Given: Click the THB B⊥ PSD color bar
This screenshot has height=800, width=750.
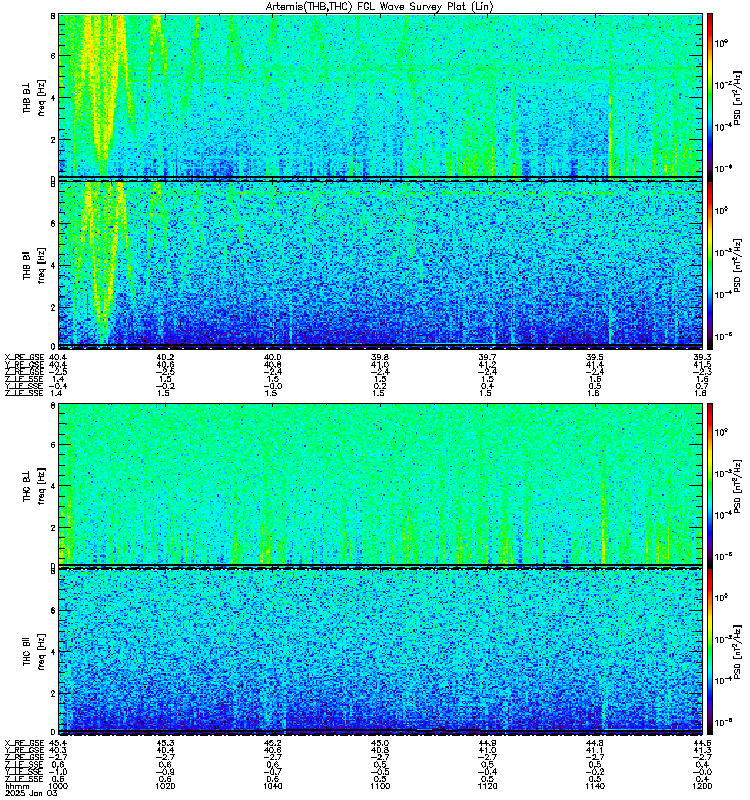Looking at the screenshot, I should (710, 96).
